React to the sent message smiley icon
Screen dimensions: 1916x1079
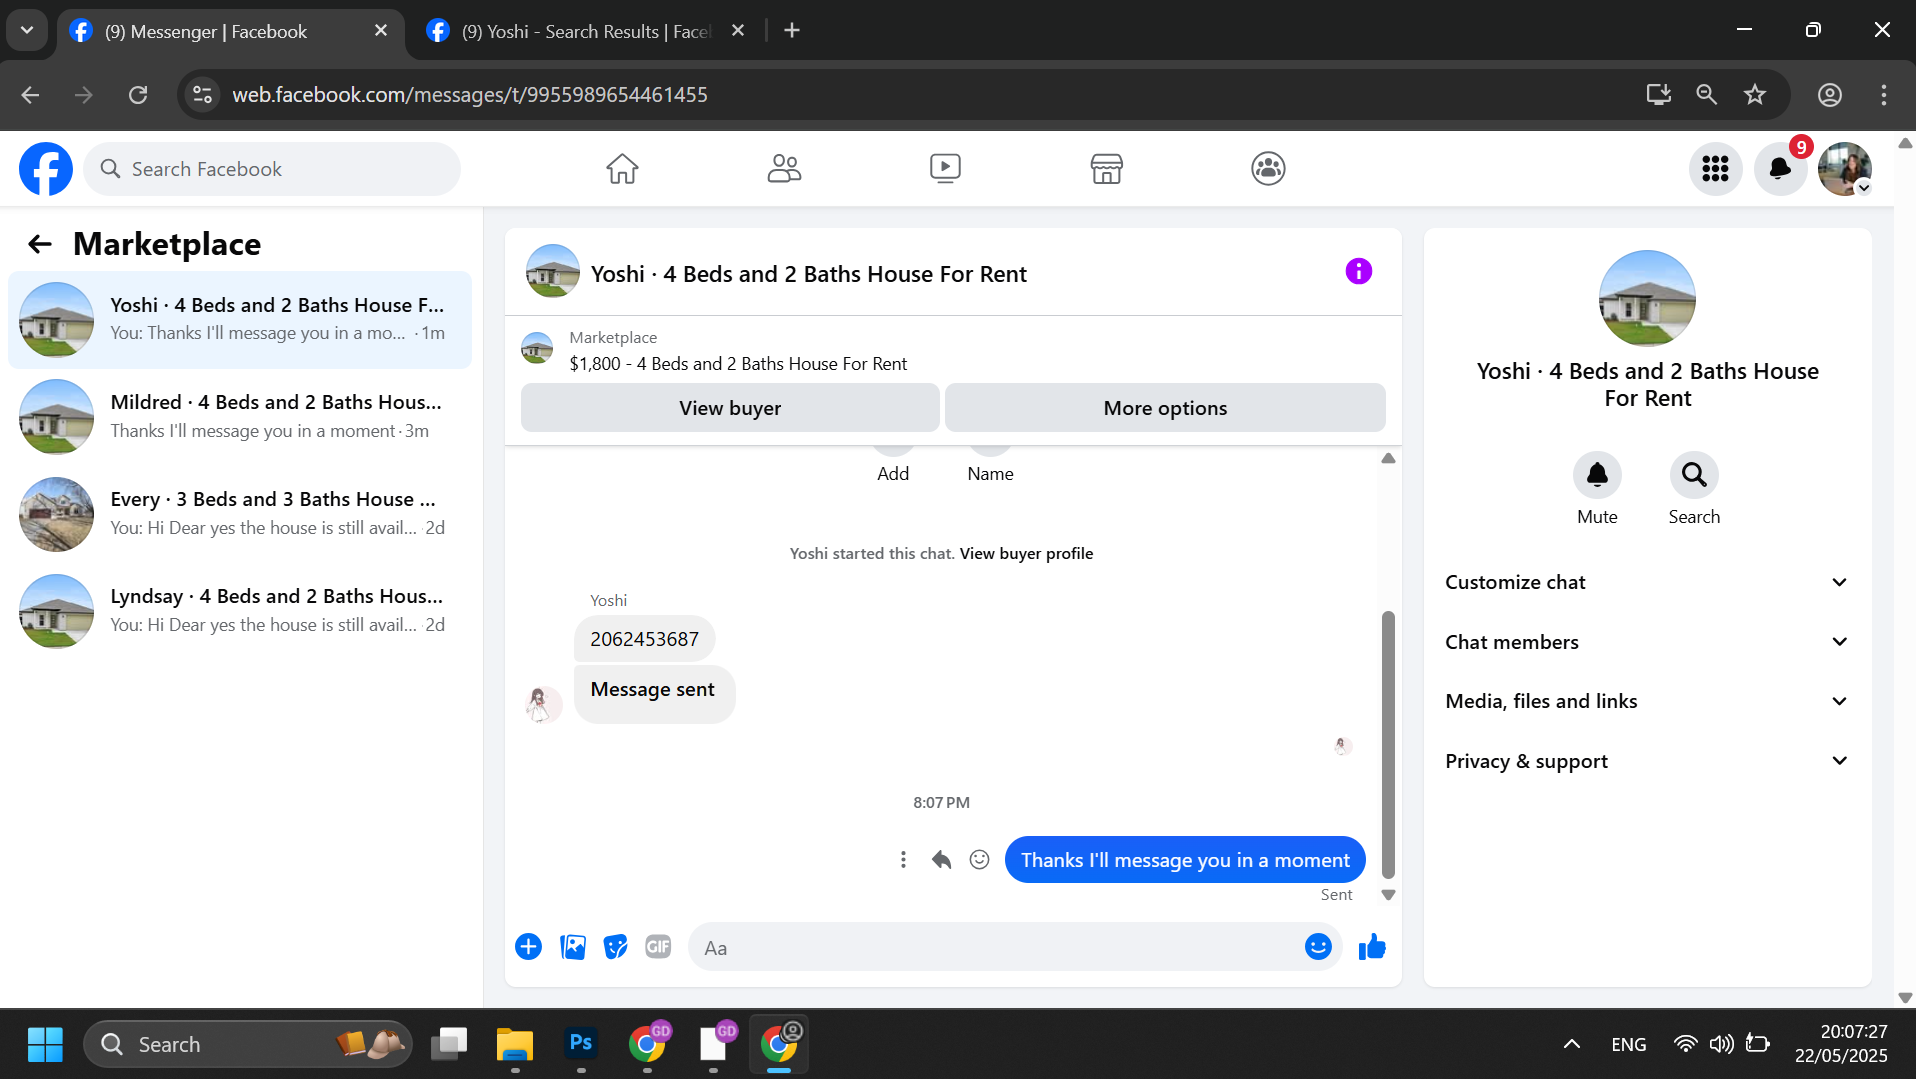tap(980, 860)
